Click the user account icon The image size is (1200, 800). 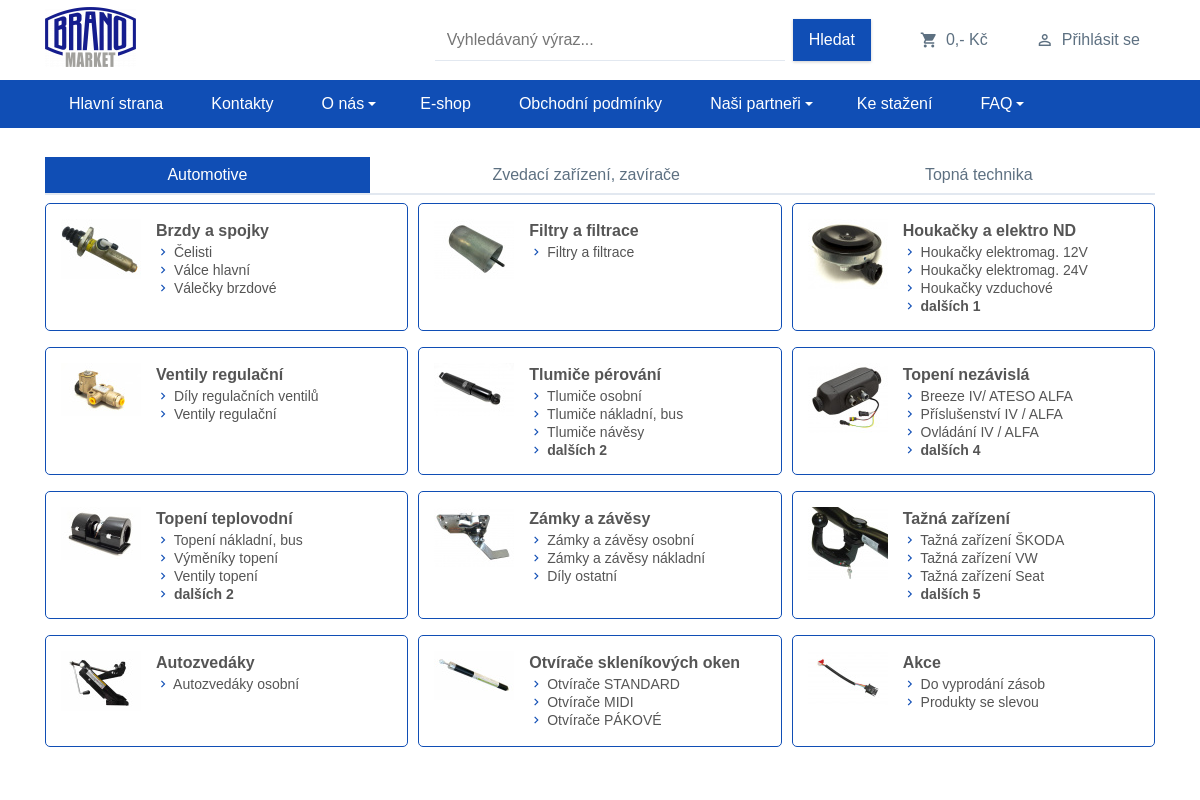coord(1044,40)
